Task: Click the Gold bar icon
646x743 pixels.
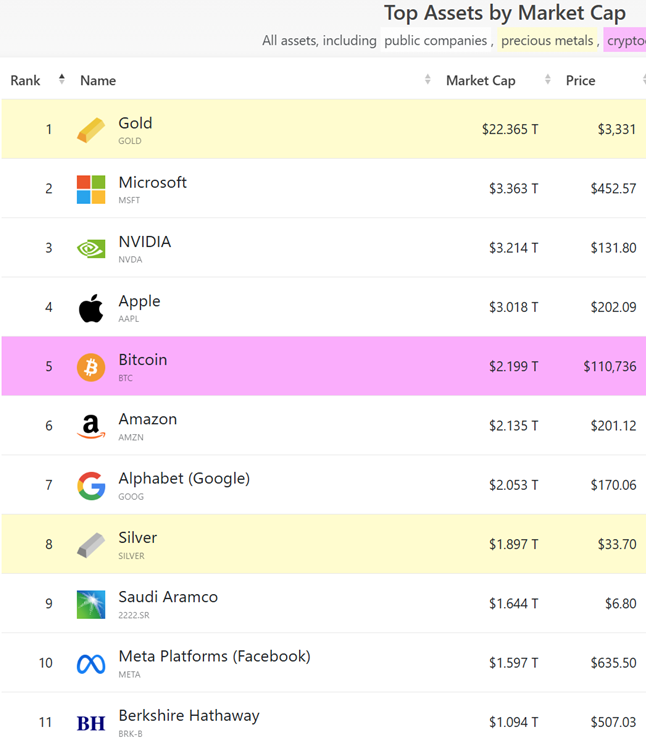Action: coord(91,129)
